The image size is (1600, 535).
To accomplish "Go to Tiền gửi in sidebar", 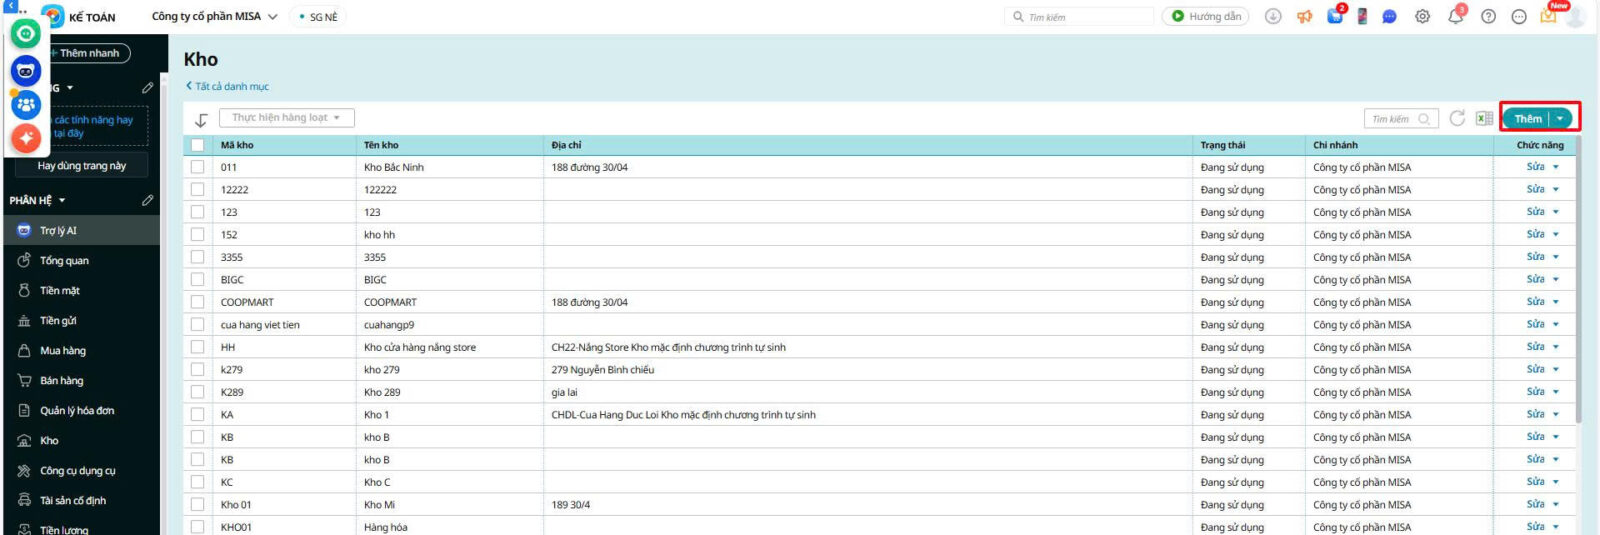I will point(58,321).
